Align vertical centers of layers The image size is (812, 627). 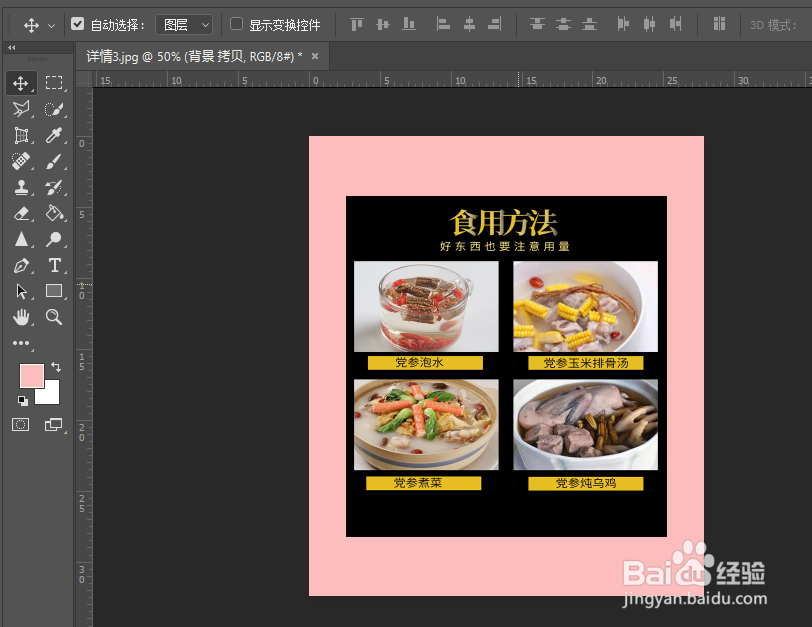pos(383,24)
